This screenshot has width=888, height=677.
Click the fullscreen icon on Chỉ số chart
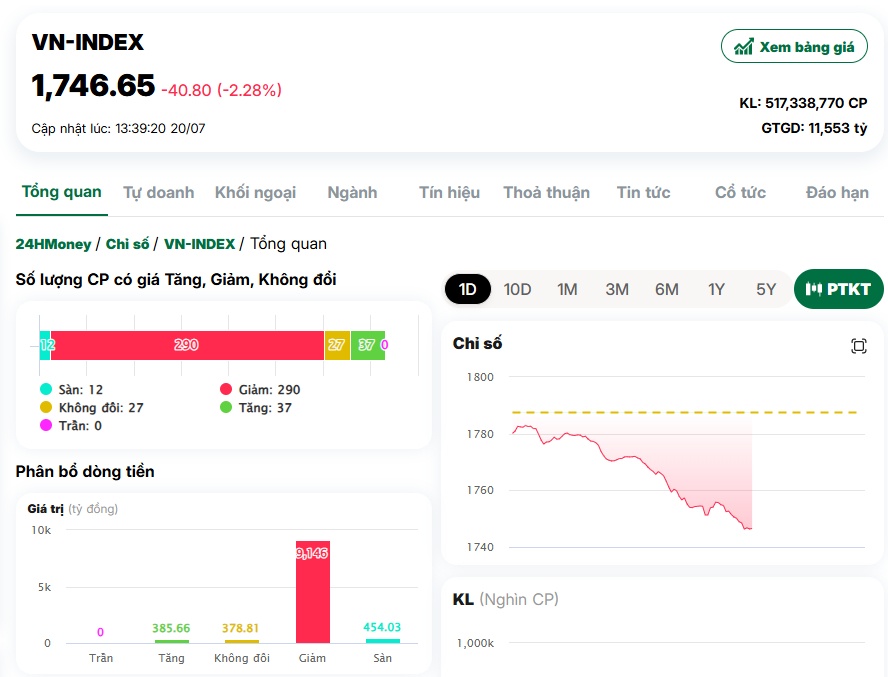tap(859, 346)
